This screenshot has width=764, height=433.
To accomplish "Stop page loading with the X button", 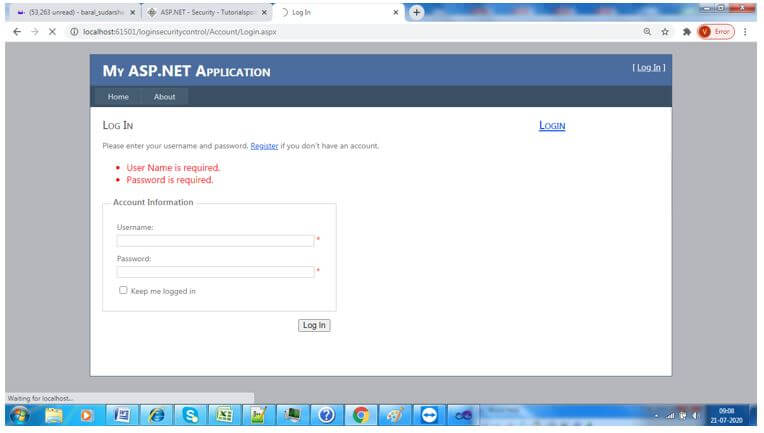I will pyautogui.click(x=52, y=32).
